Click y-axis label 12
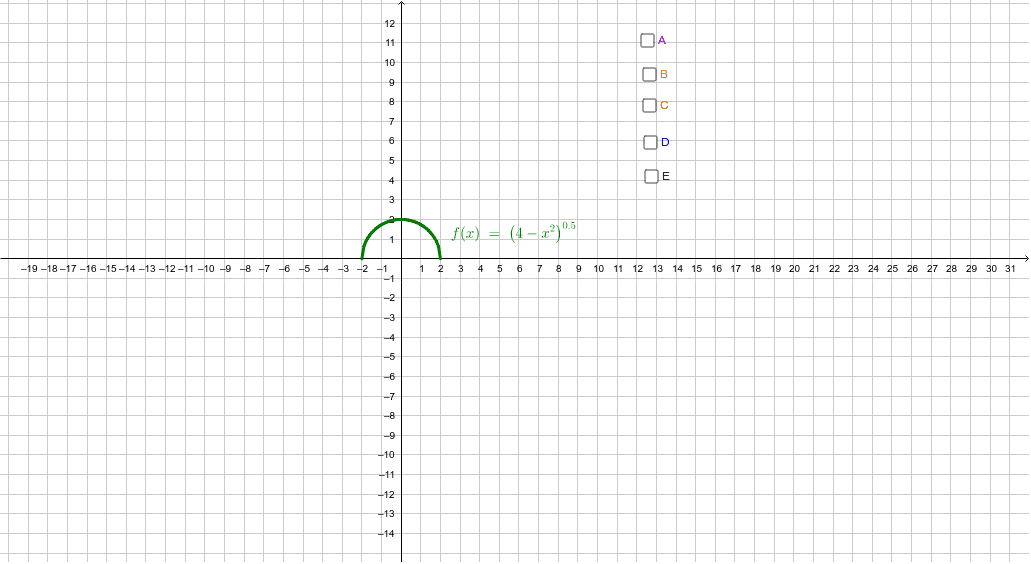 (390, 24)
